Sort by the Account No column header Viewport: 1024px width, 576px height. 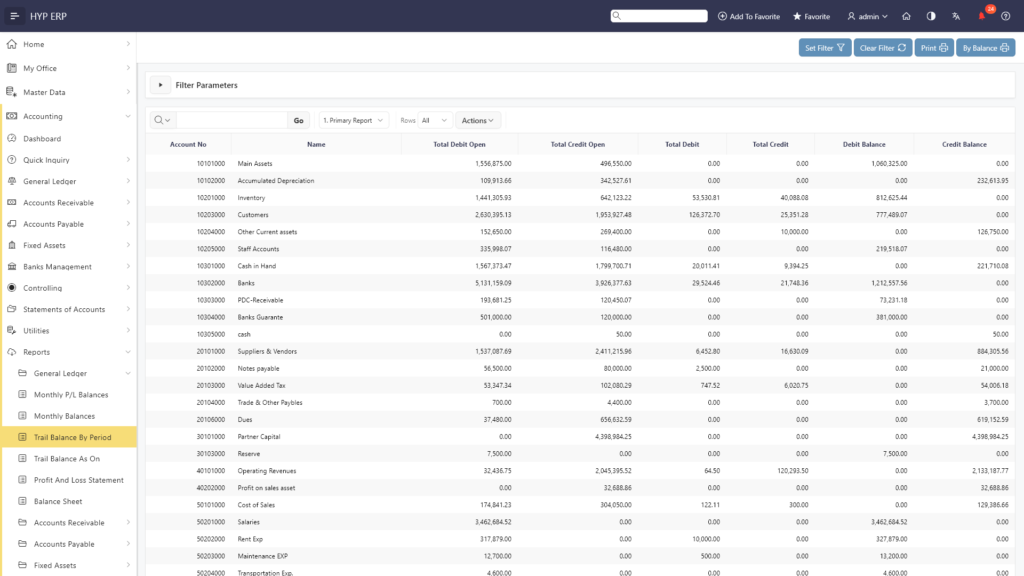pyautogui.click(x=188, y=144)
